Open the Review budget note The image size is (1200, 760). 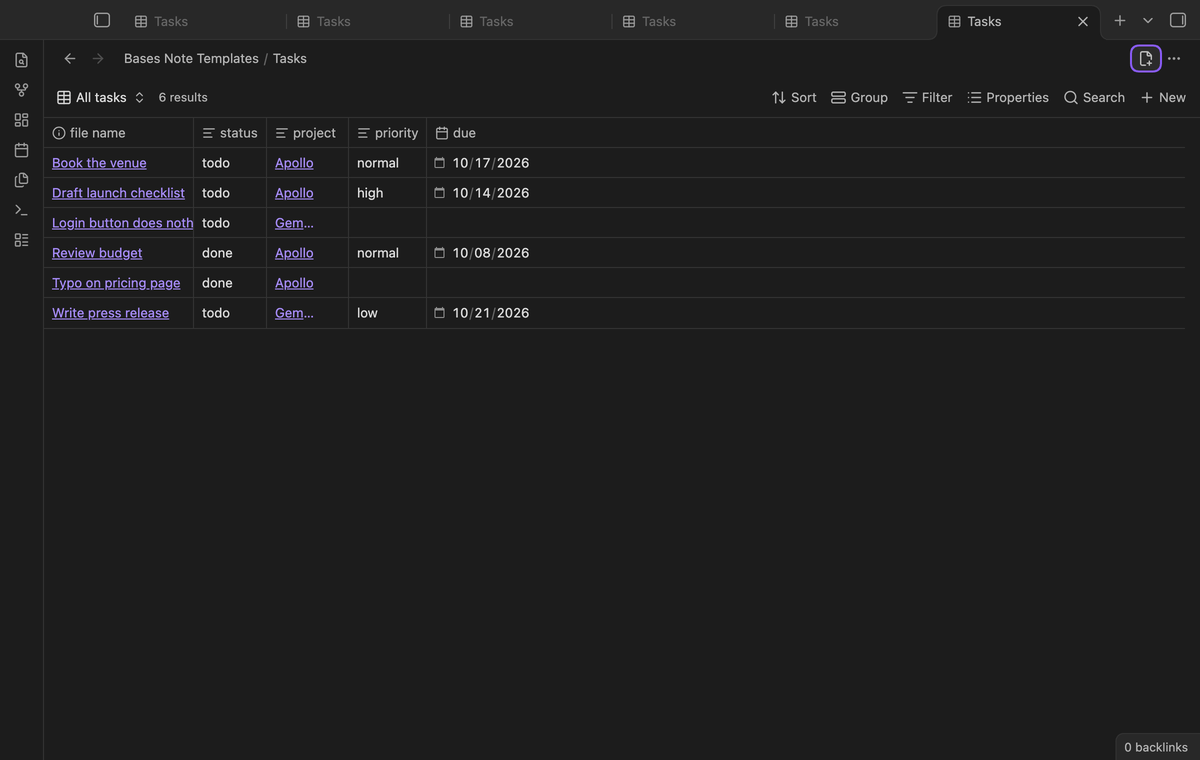click(97, 252)
